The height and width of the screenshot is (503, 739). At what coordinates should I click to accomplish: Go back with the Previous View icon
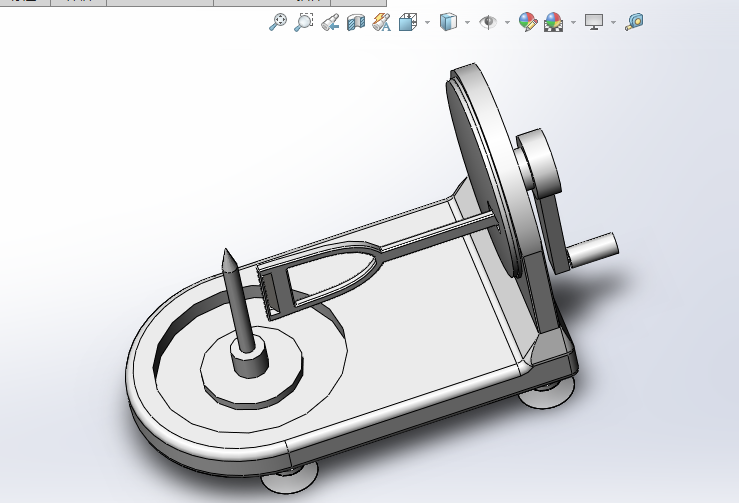pos(330,21)
